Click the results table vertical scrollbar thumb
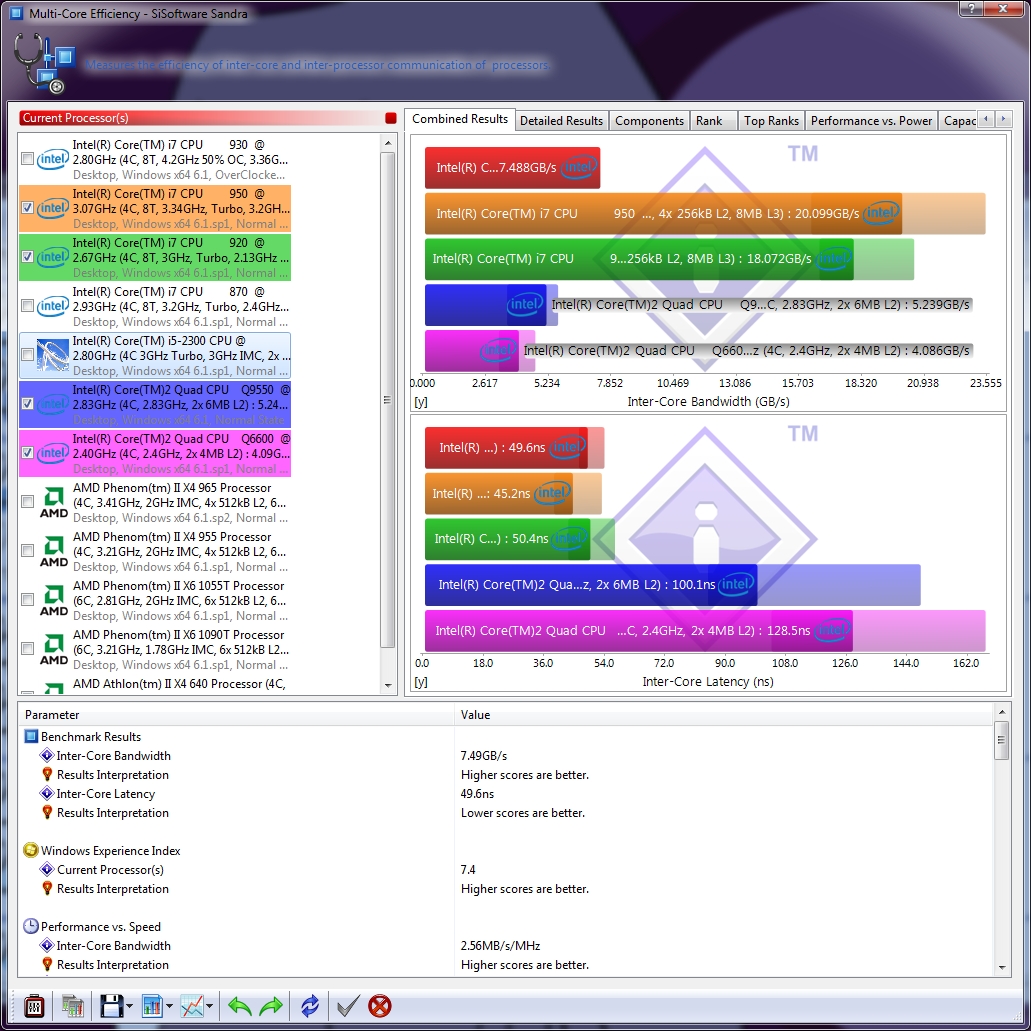 1001,740
